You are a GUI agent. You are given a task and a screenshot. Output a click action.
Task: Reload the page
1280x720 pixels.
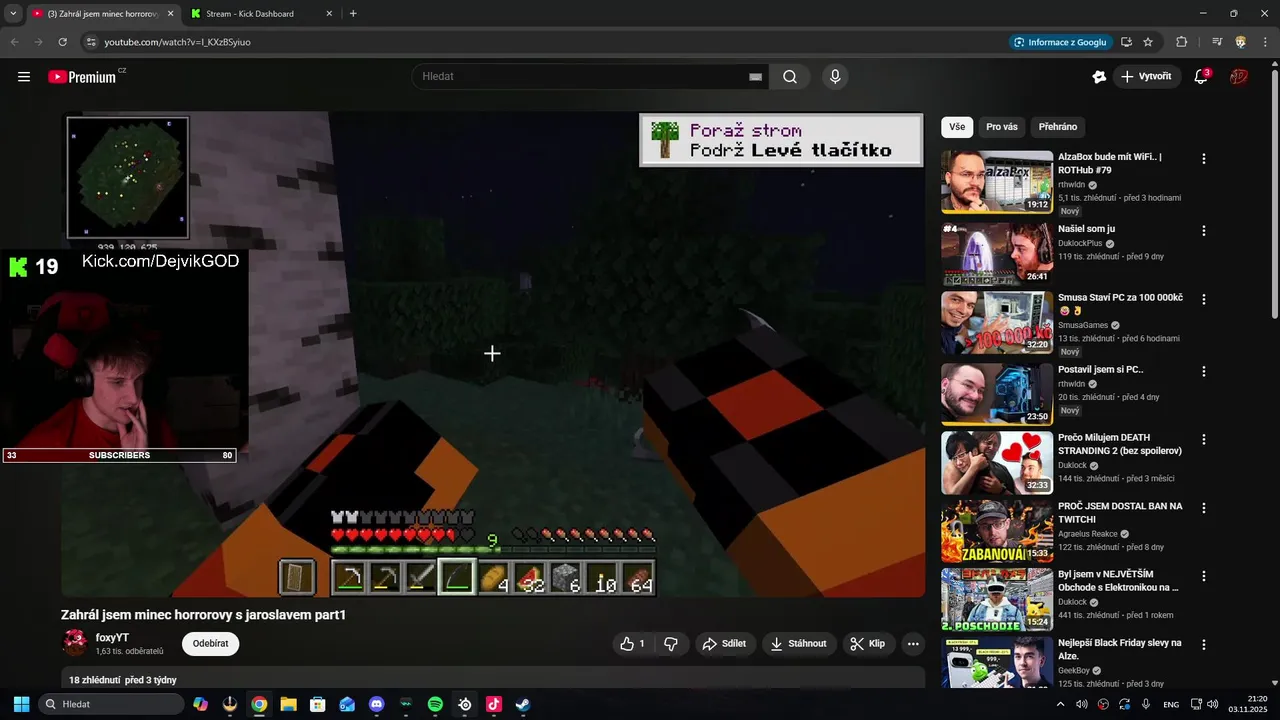click(62, 42)
